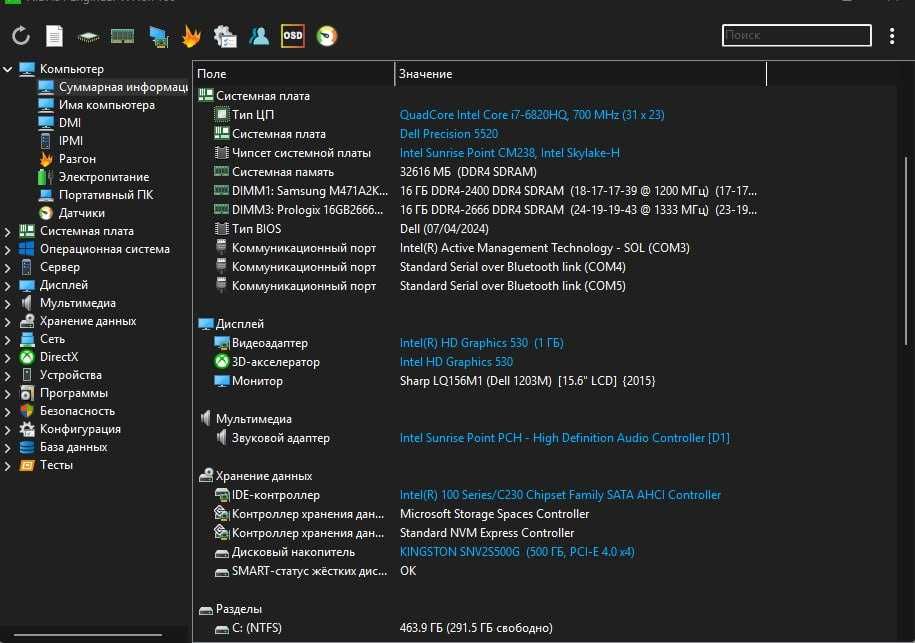915x643 pixels.
Task: Open the KINGSTON SNV2S500G link
Action: [517, 552]
